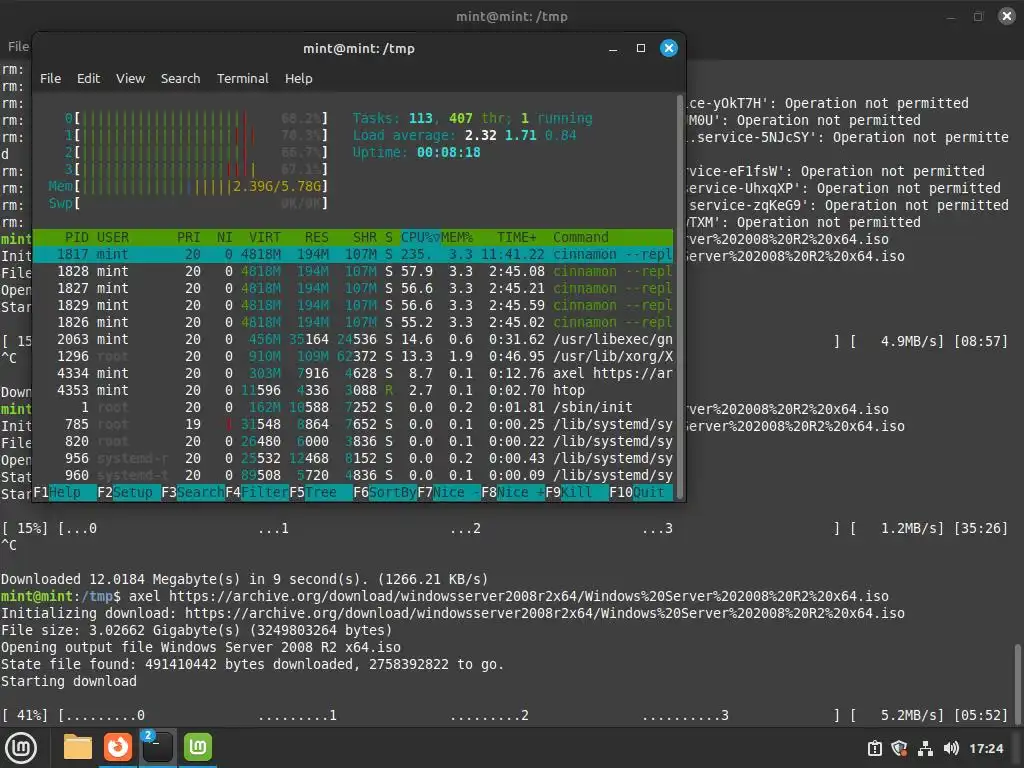
Task: Click F3 Search in htop footer
Action: [193, 492]
